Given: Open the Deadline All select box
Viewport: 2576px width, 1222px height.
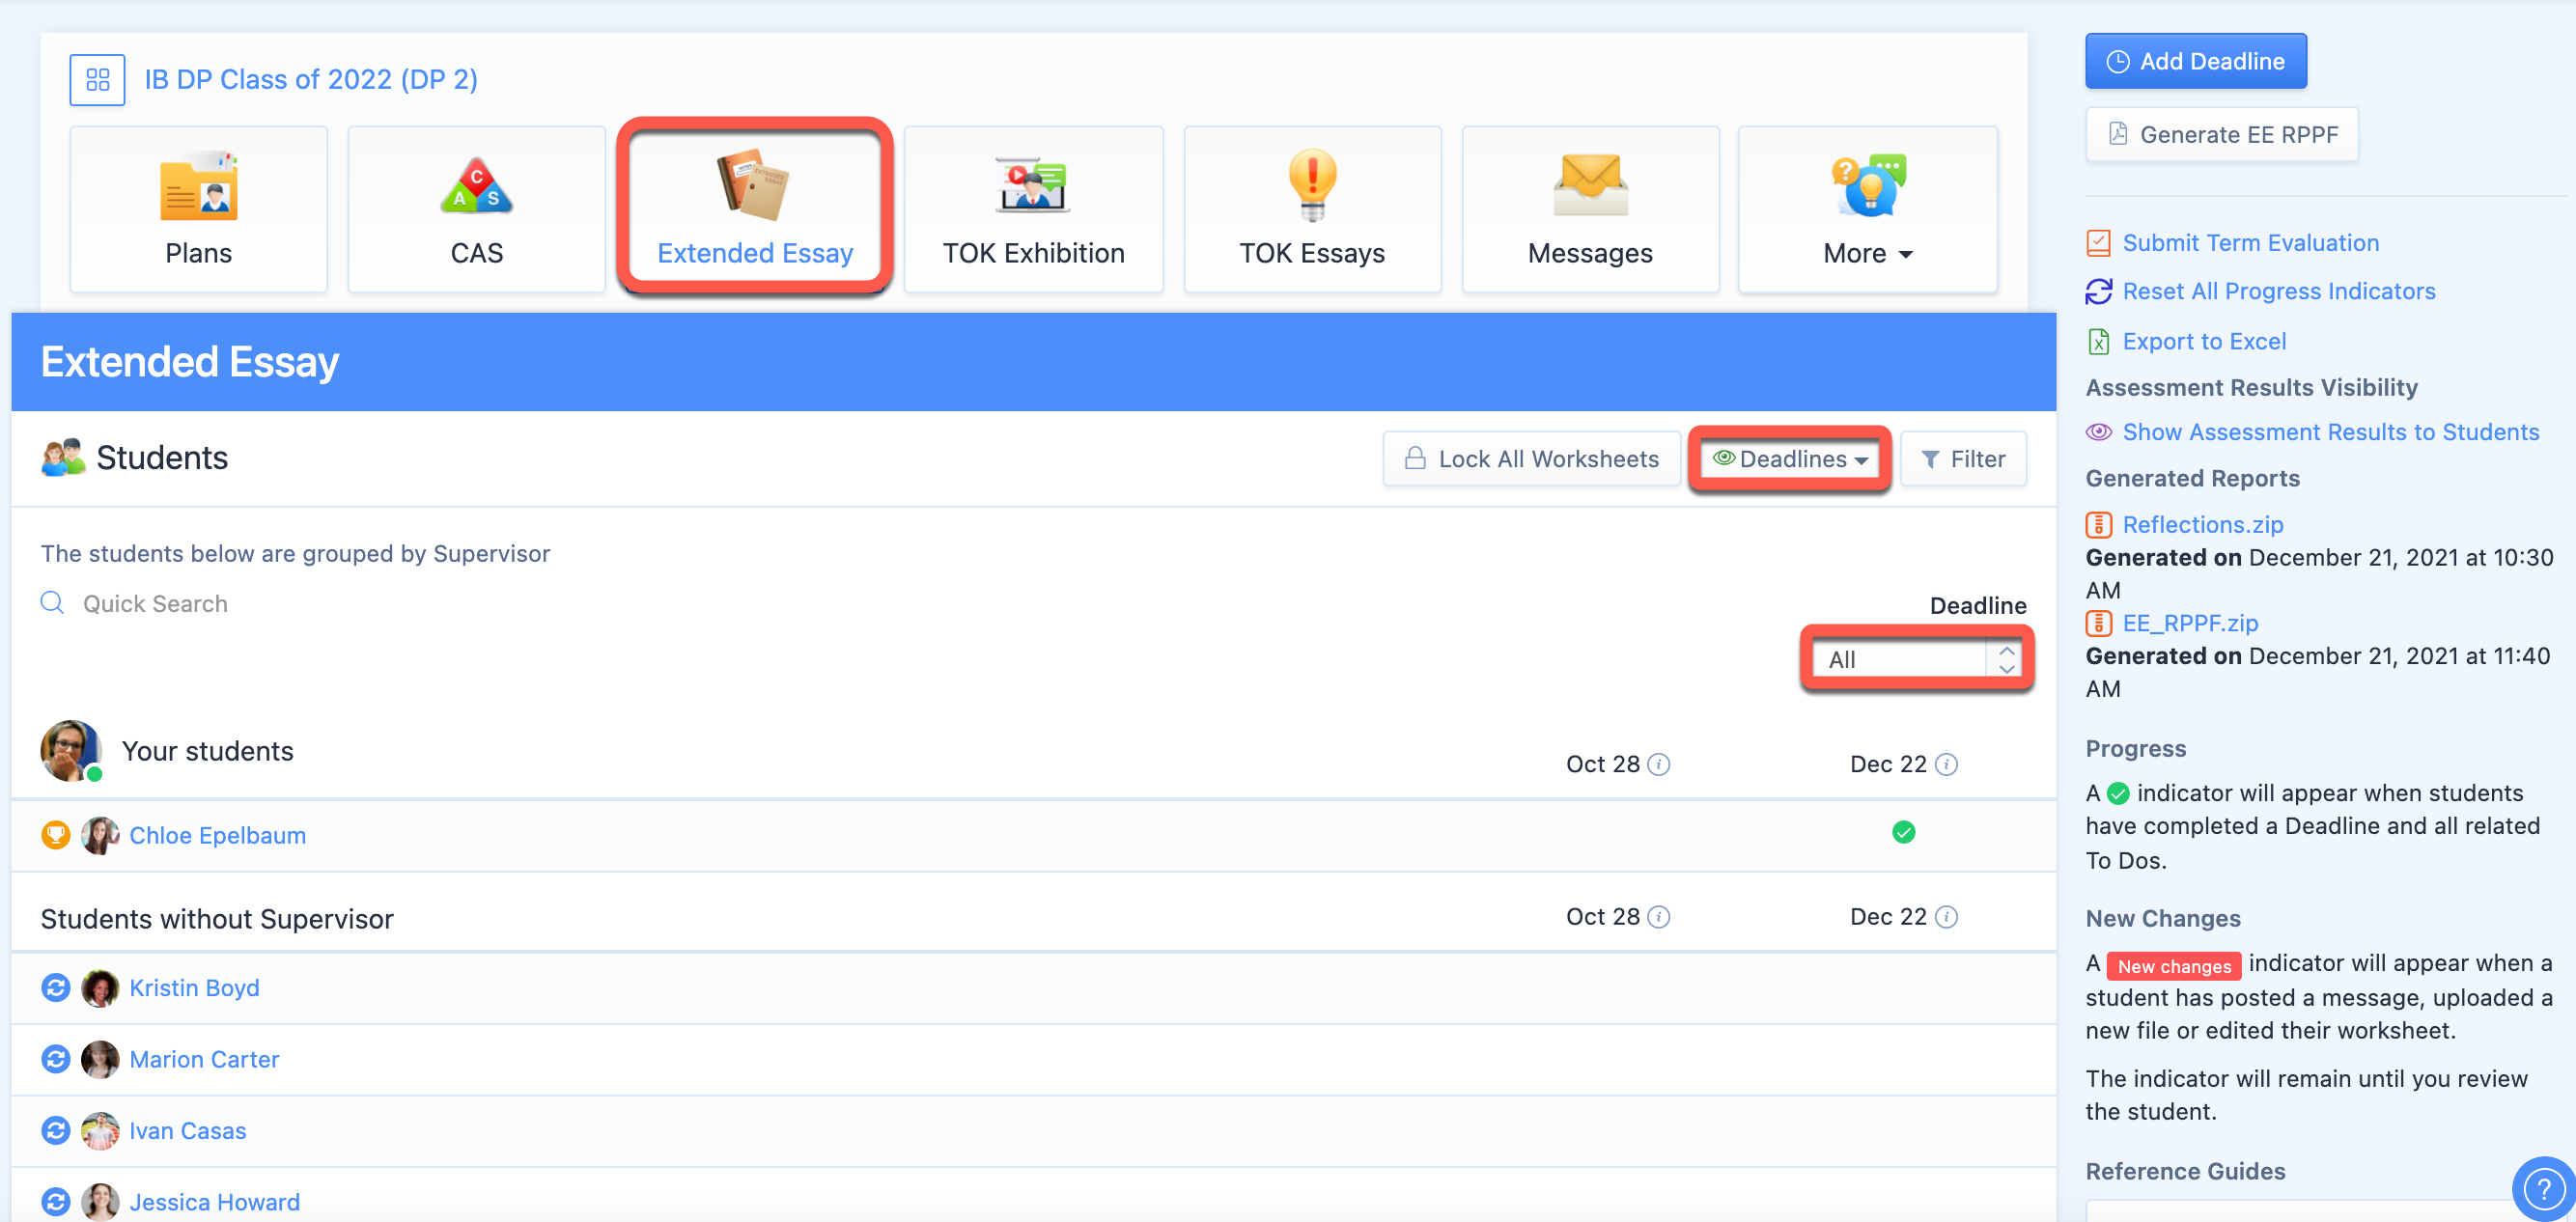Looking at the screenshot, I should click(x=1917, y=659).
